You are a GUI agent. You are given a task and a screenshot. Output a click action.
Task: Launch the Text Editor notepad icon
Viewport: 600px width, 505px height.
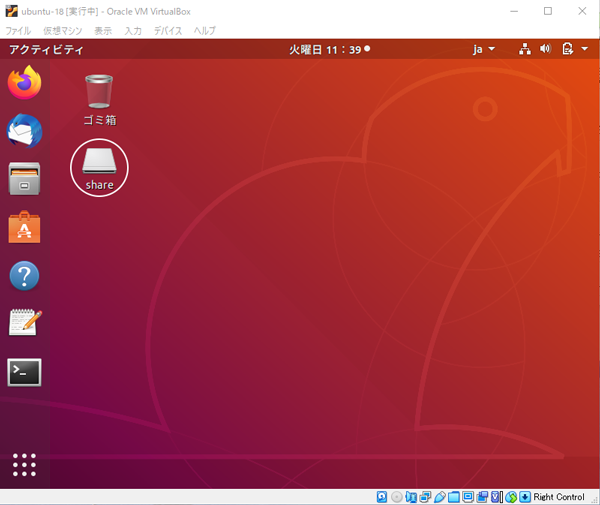[25, 323]
